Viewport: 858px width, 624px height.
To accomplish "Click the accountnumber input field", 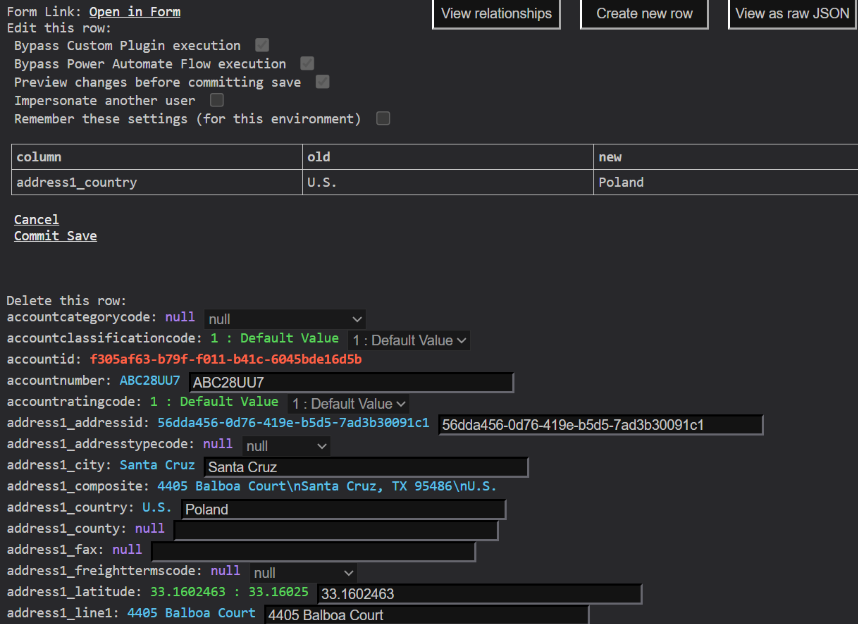I will click(x=350, y=383).
